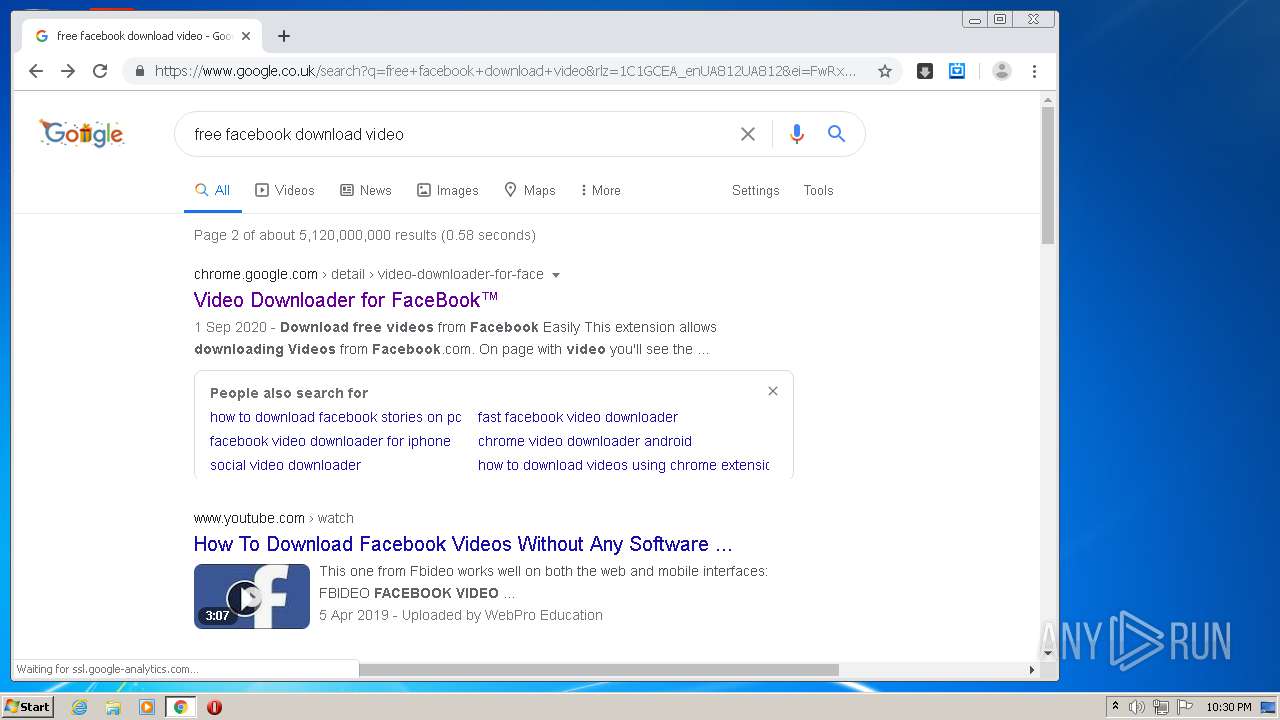Image resolution: width=1280 pixels, height=720 pixels.
Task: Open Action Center flag icon
Action: [x=1185, y=707]
